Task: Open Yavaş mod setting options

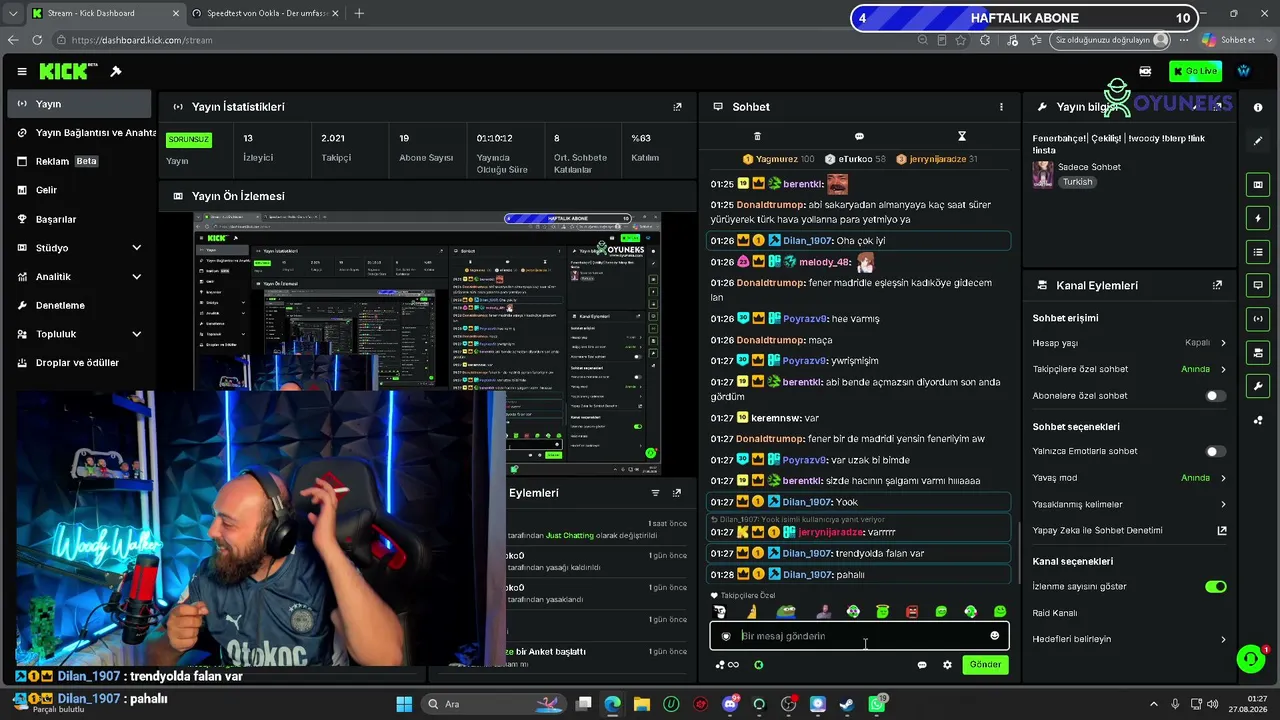Action: 1130,478
